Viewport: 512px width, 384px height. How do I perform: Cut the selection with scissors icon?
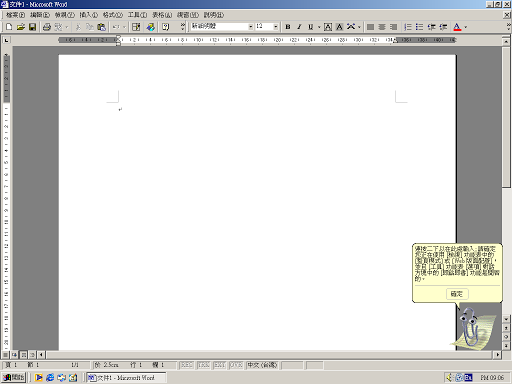coord(78,27)
